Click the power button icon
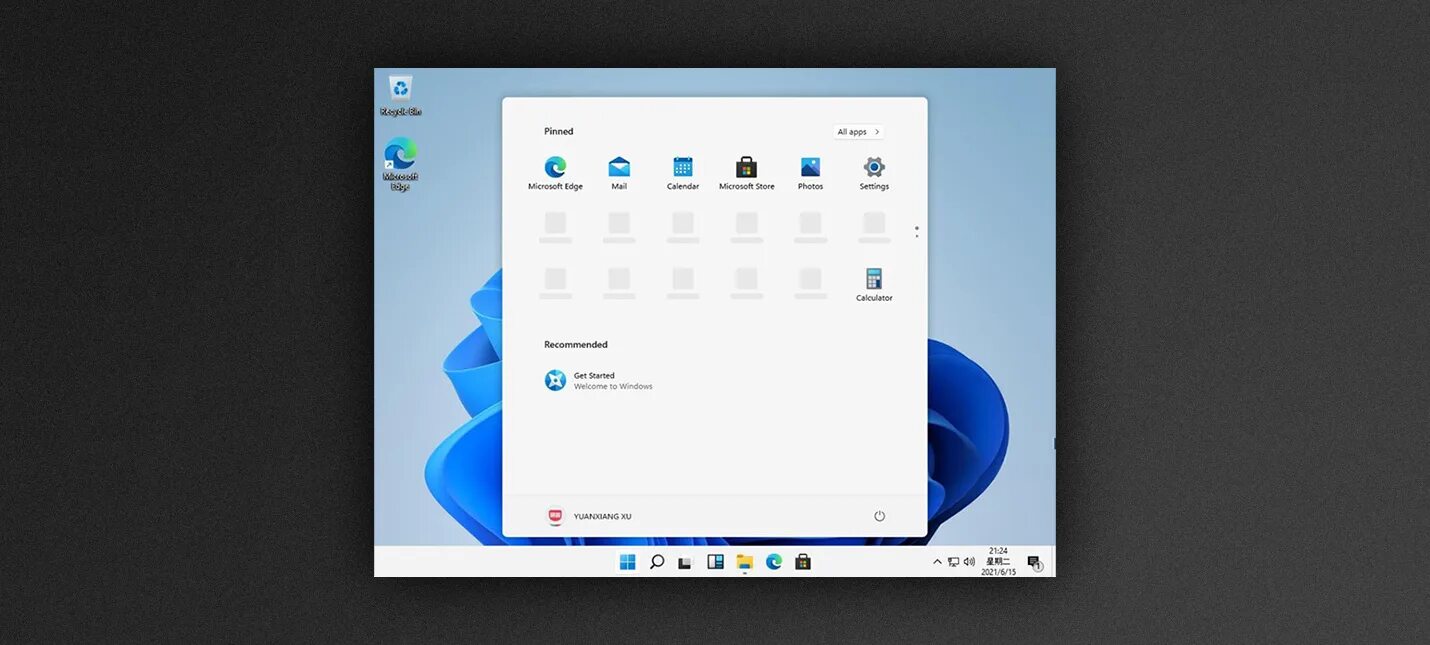 tap(880, 516)
